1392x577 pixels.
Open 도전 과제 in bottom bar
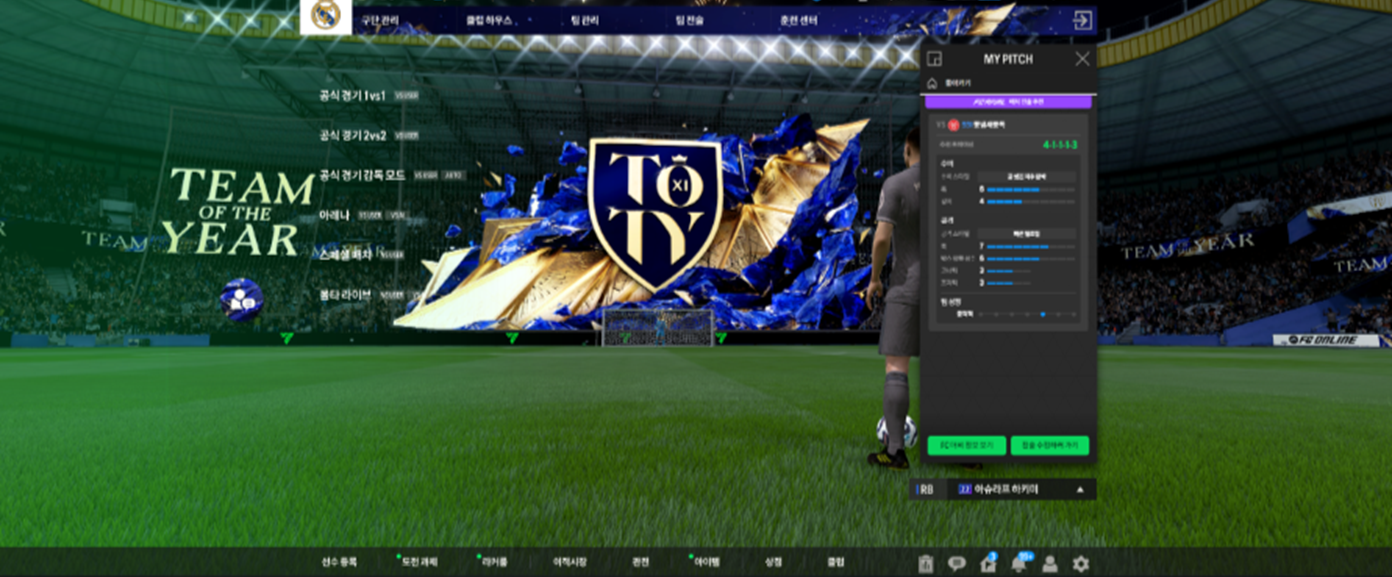point(418,562)
